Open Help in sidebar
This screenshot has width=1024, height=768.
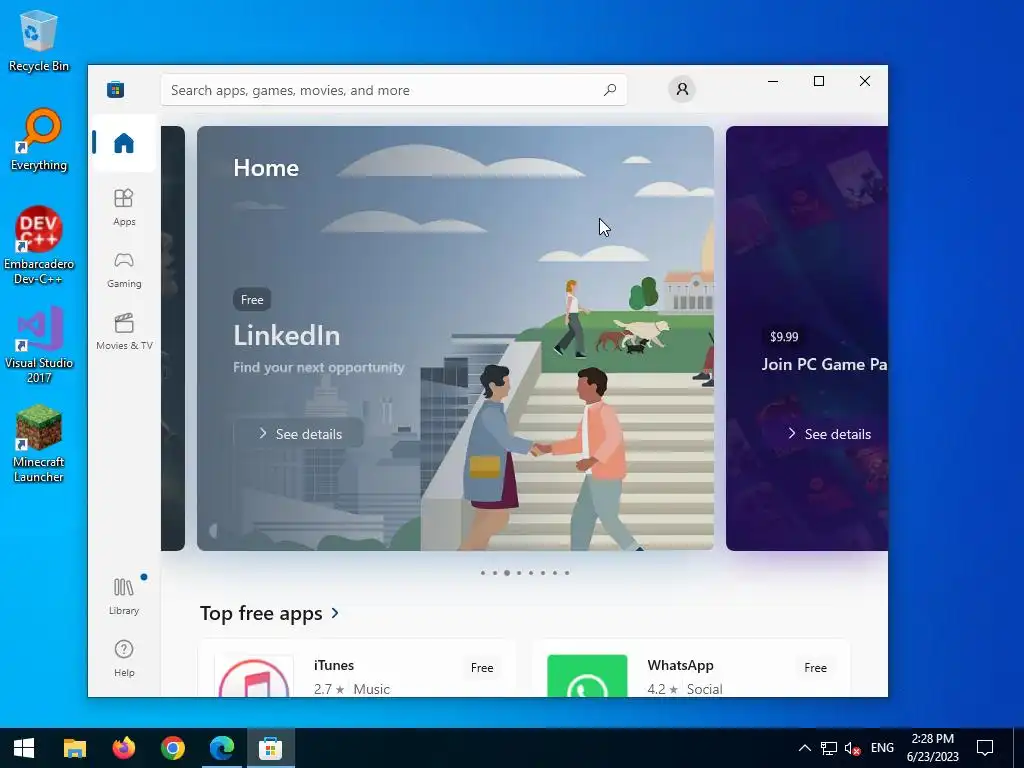124,658
